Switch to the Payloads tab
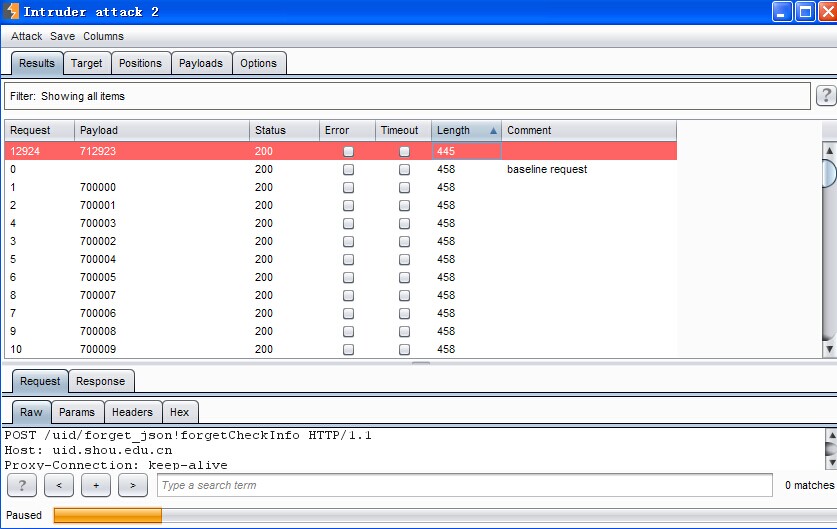The image size is (837, 529). tap(201, 63)
